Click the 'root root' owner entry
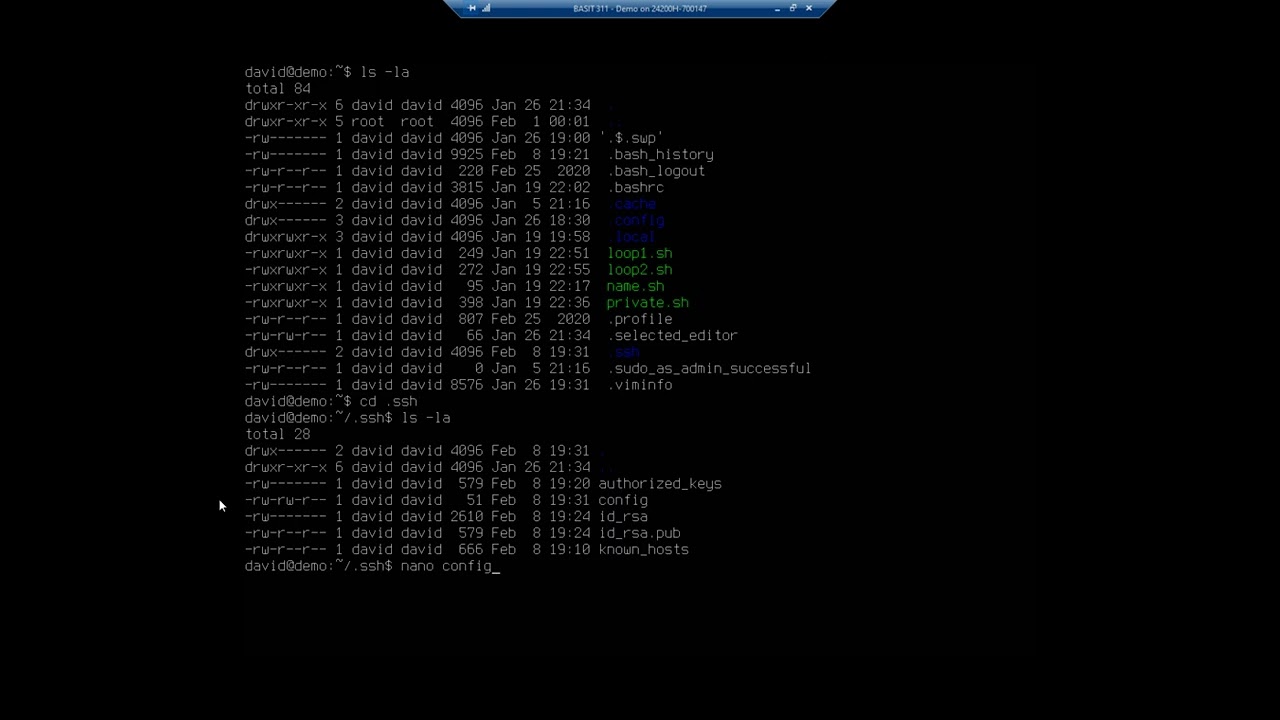The height and width of the screenshot is (720, 1280). [392, 121]
